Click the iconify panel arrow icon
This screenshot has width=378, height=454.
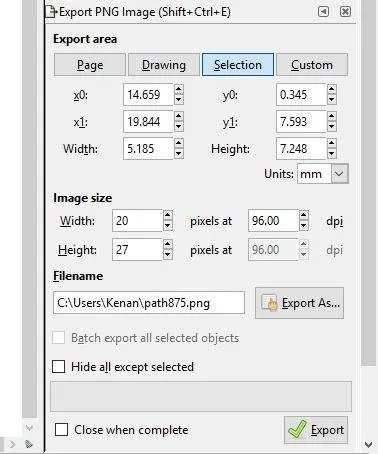pos(323,12)
